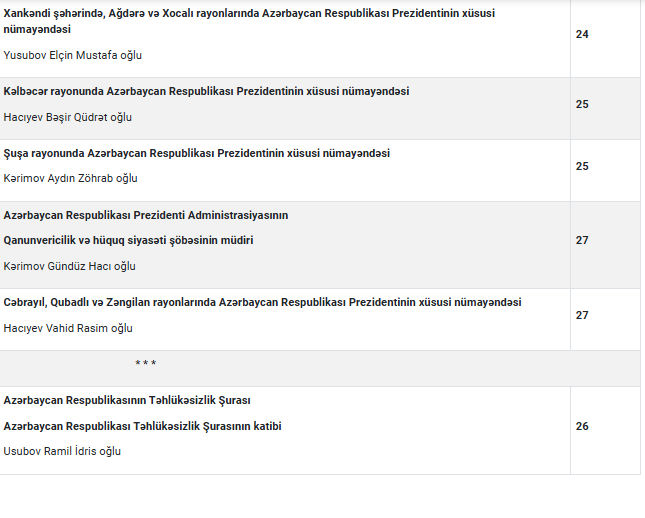Click Qanunvericilik və hüquq siyasəti şöbəsinin müdiri
Screen dimensions: 645x518
(x=128, y=241)
